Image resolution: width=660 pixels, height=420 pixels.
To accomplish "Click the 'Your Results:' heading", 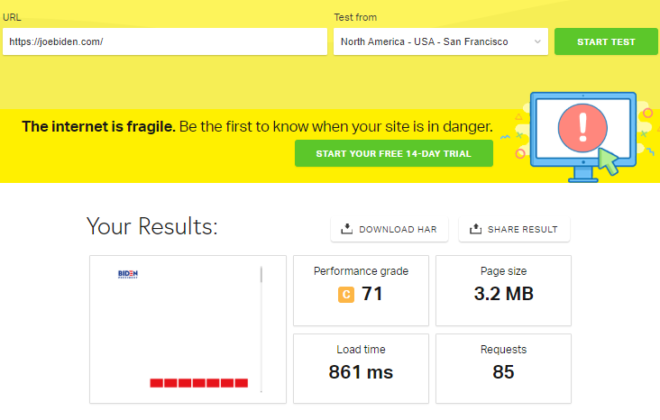I will pos(152,226).
